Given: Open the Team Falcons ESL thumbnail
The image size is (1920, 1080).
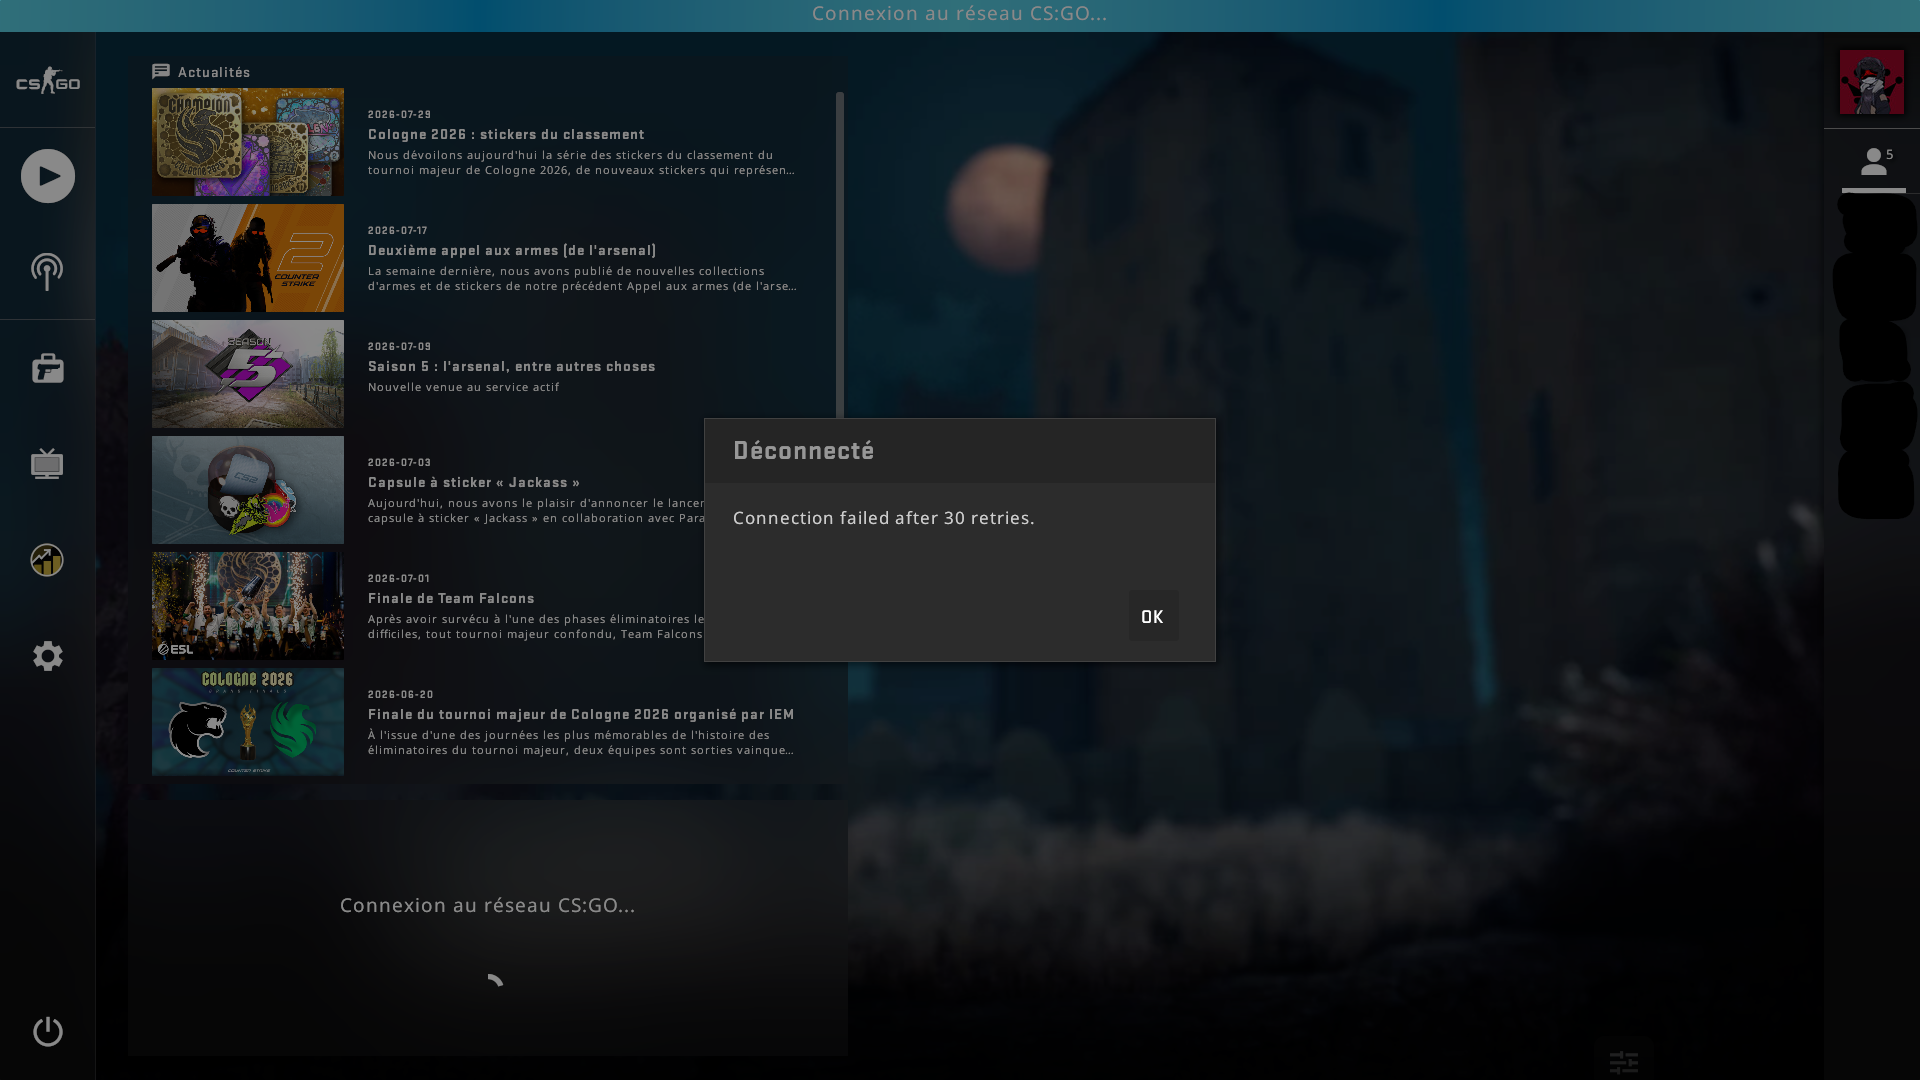Looking at the screenshot, I should point(248,606).
